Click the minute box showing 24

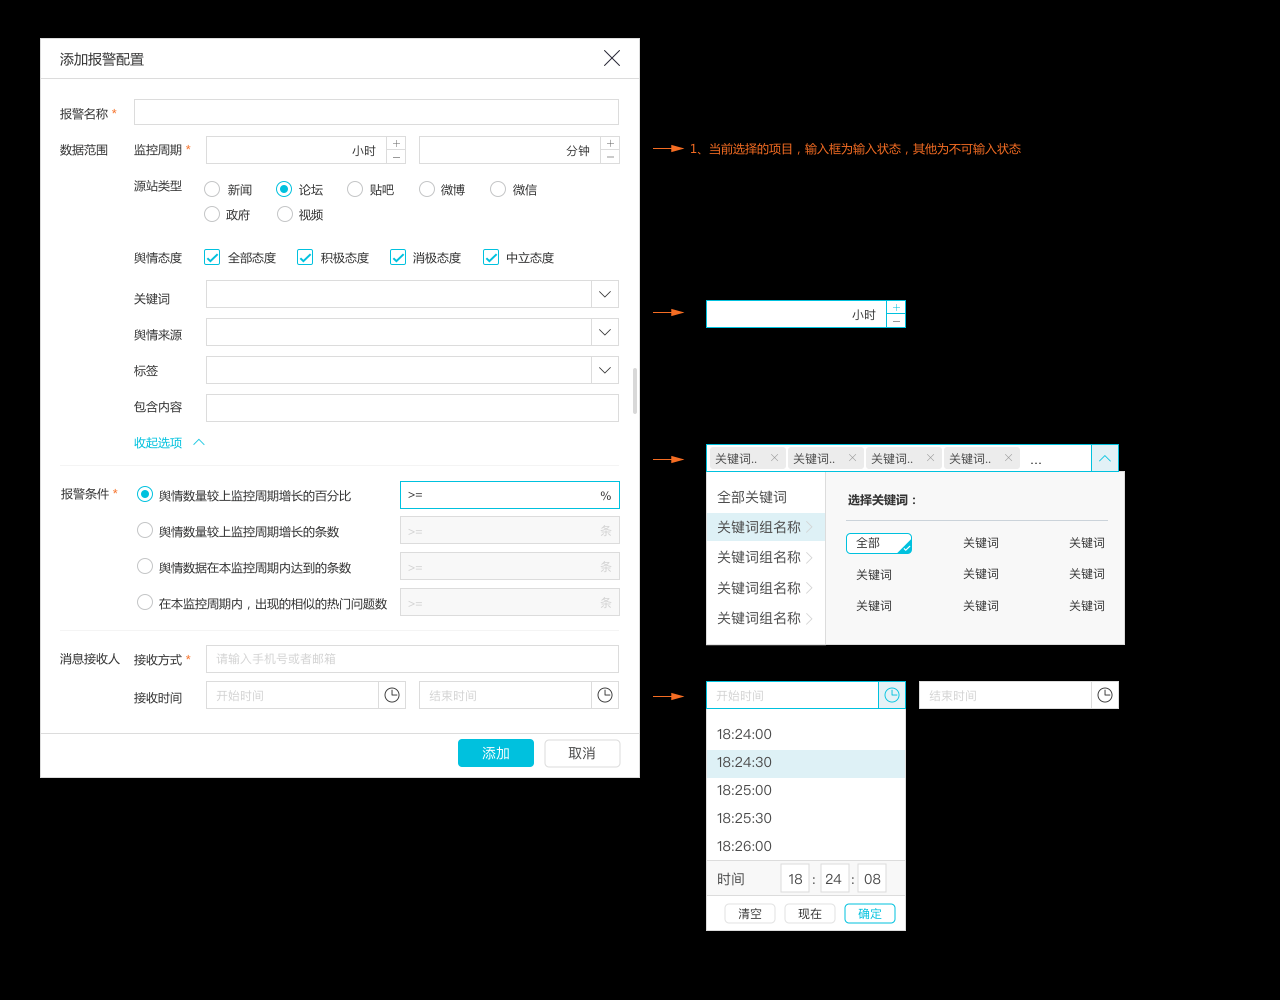pyautogui.click(x=834, y=879)
